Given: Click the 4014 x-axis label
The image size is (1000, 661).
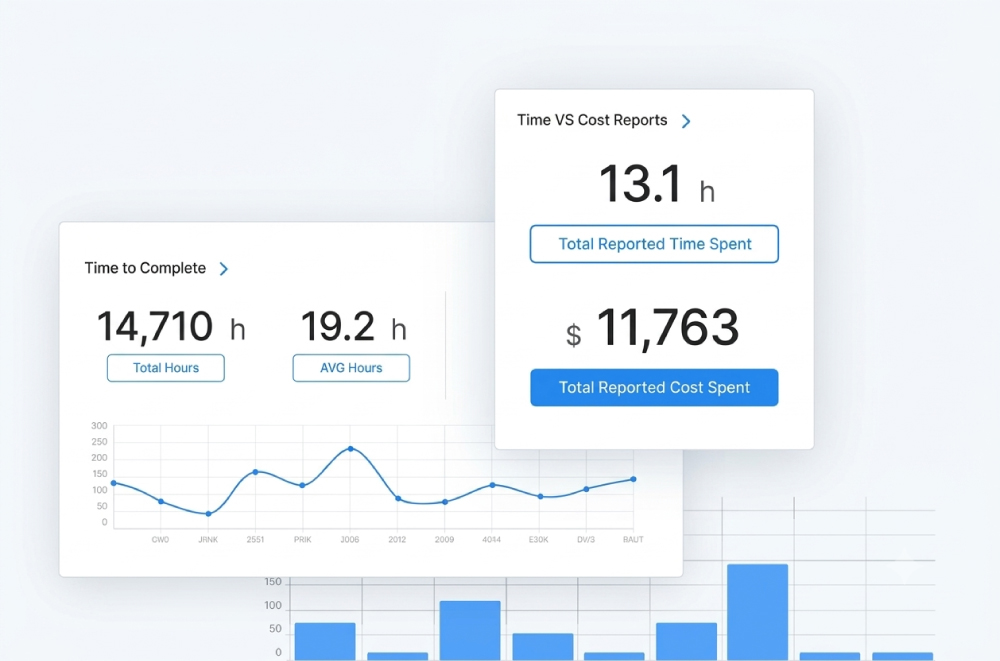Looking at the screenshot, I should pyautogui.click(x=491, y=540).
